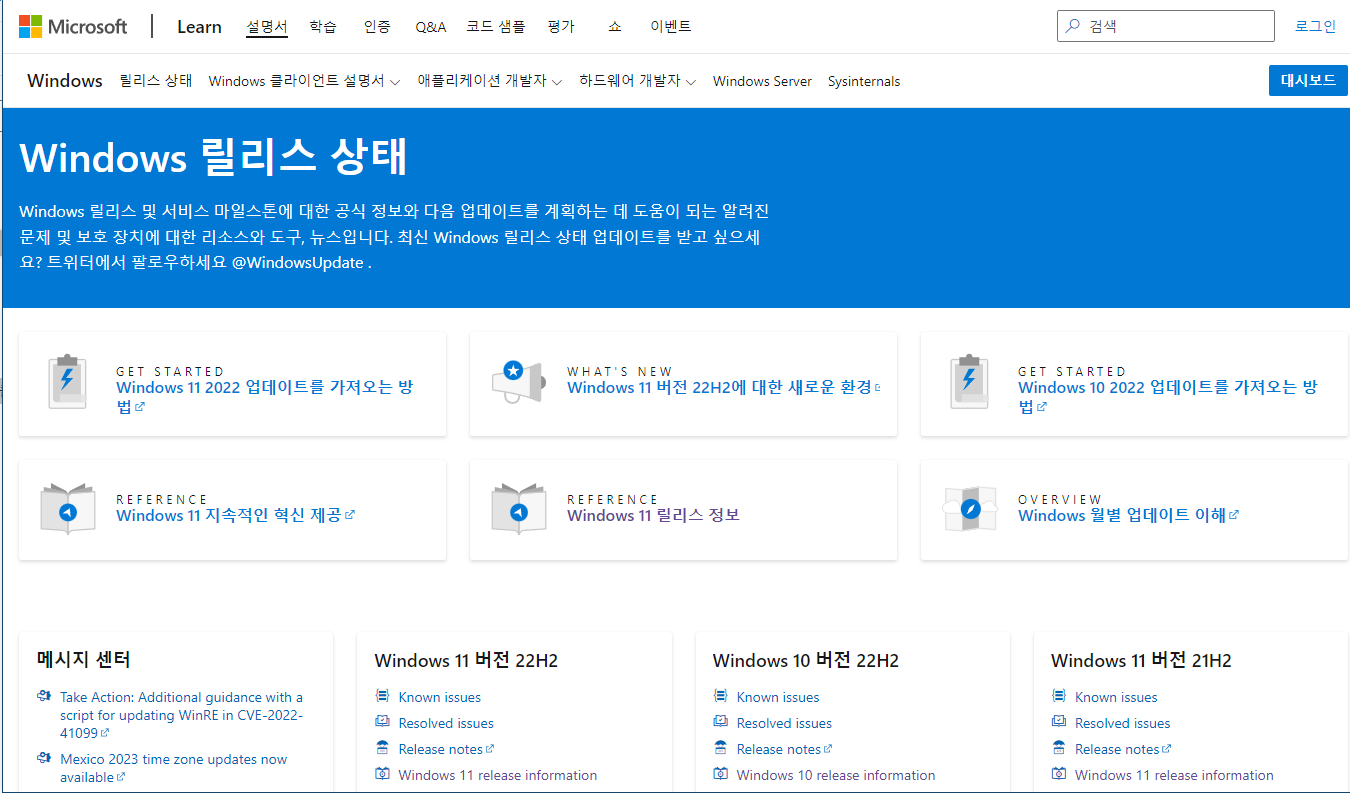This screenshot has width=1350, height=793.
Task: Open the 설명서 menu item
Action: pyautogui.click(x=267, y=27)
